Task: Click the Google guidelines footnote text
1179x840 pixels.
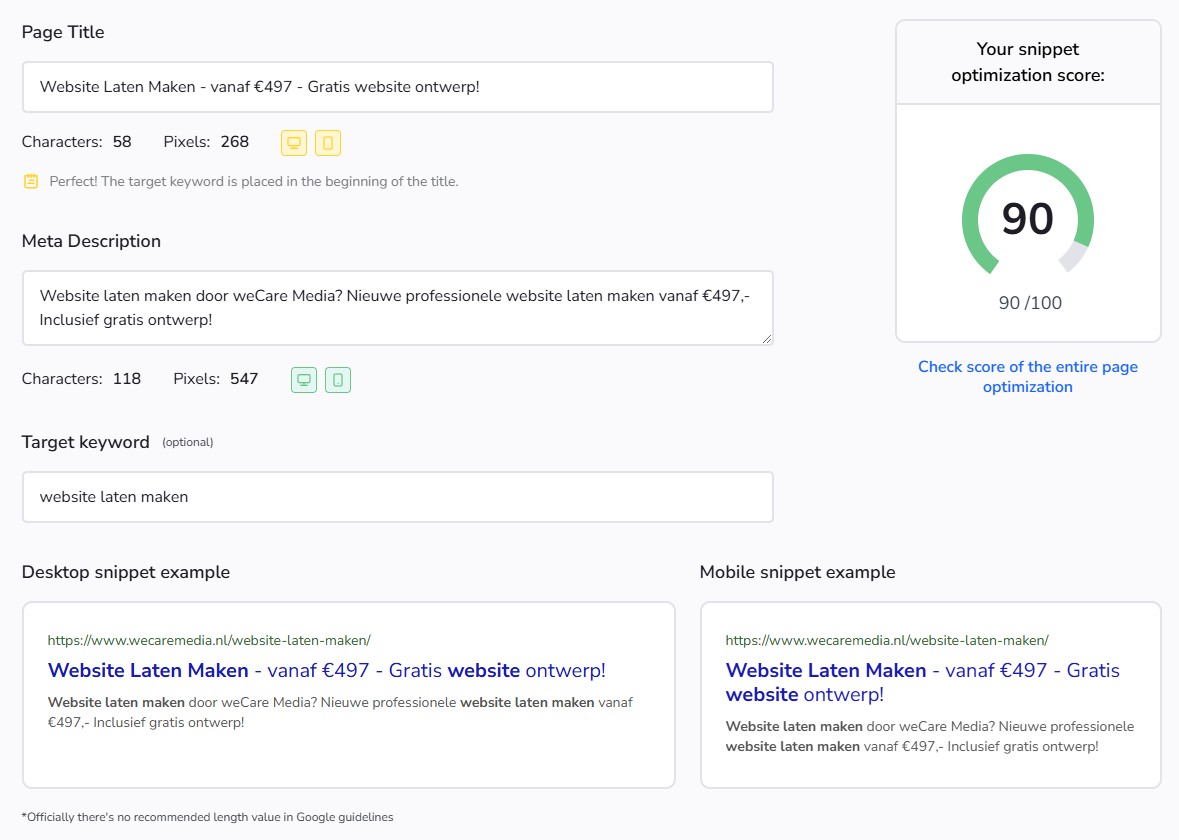Action: click(207, 817)
